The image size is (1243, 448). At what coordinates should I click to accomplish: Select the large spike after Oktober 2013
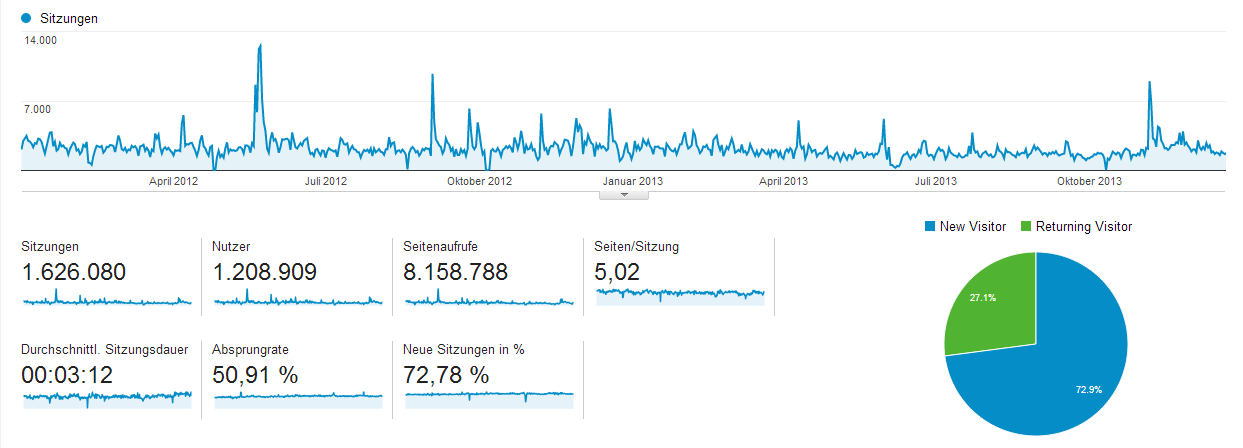point(1150,86)
